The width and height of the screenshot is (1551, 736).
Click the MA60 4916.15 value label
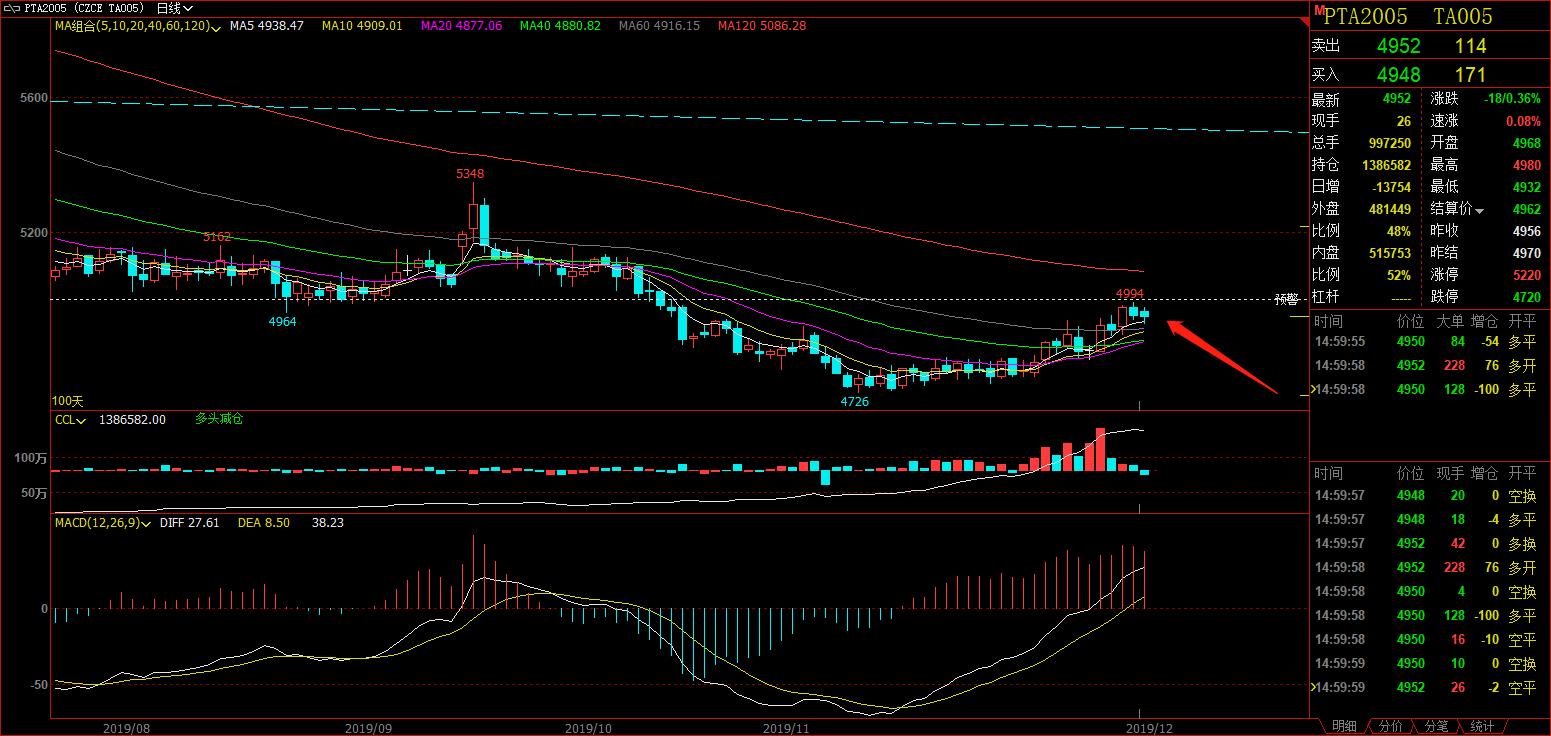point(659,26)
